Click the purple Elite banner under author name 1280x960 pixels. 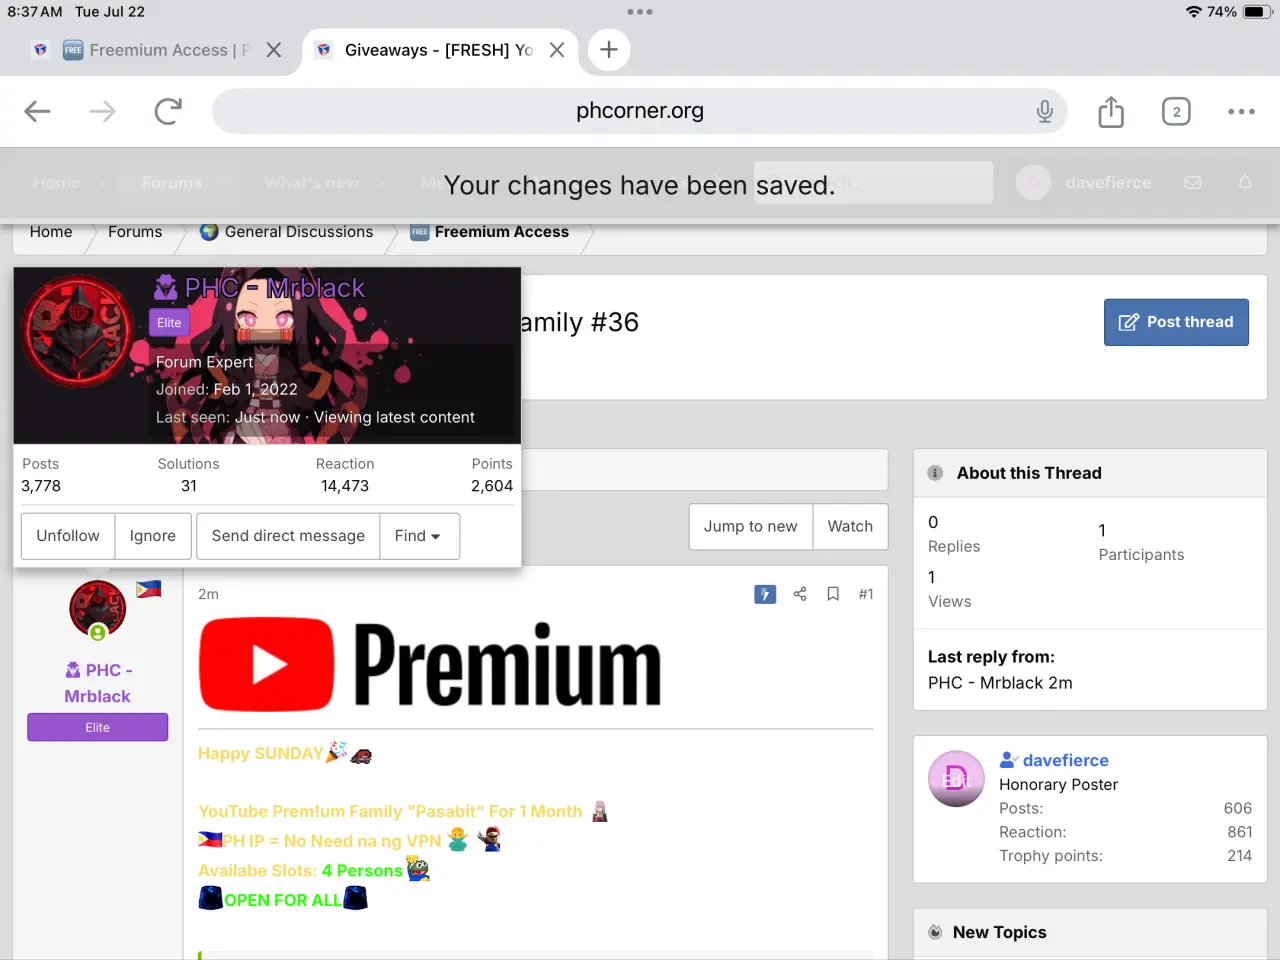(x=98, y=727)
